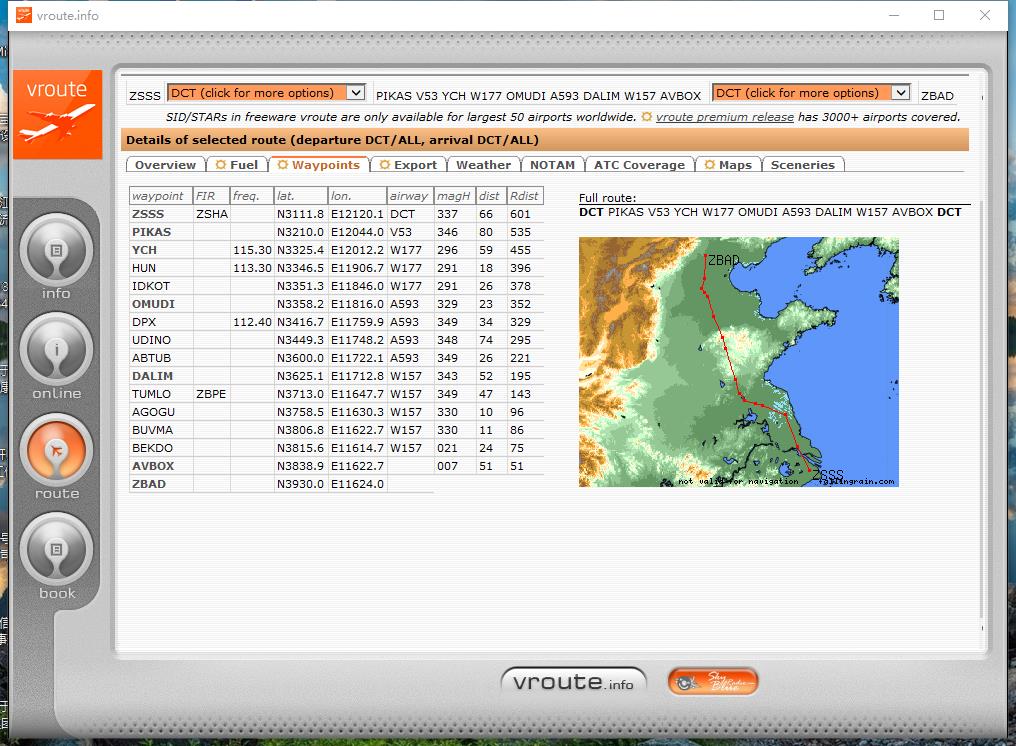Select the route sidebar button
Screen dimensions: 1016x746
point(56,452)
